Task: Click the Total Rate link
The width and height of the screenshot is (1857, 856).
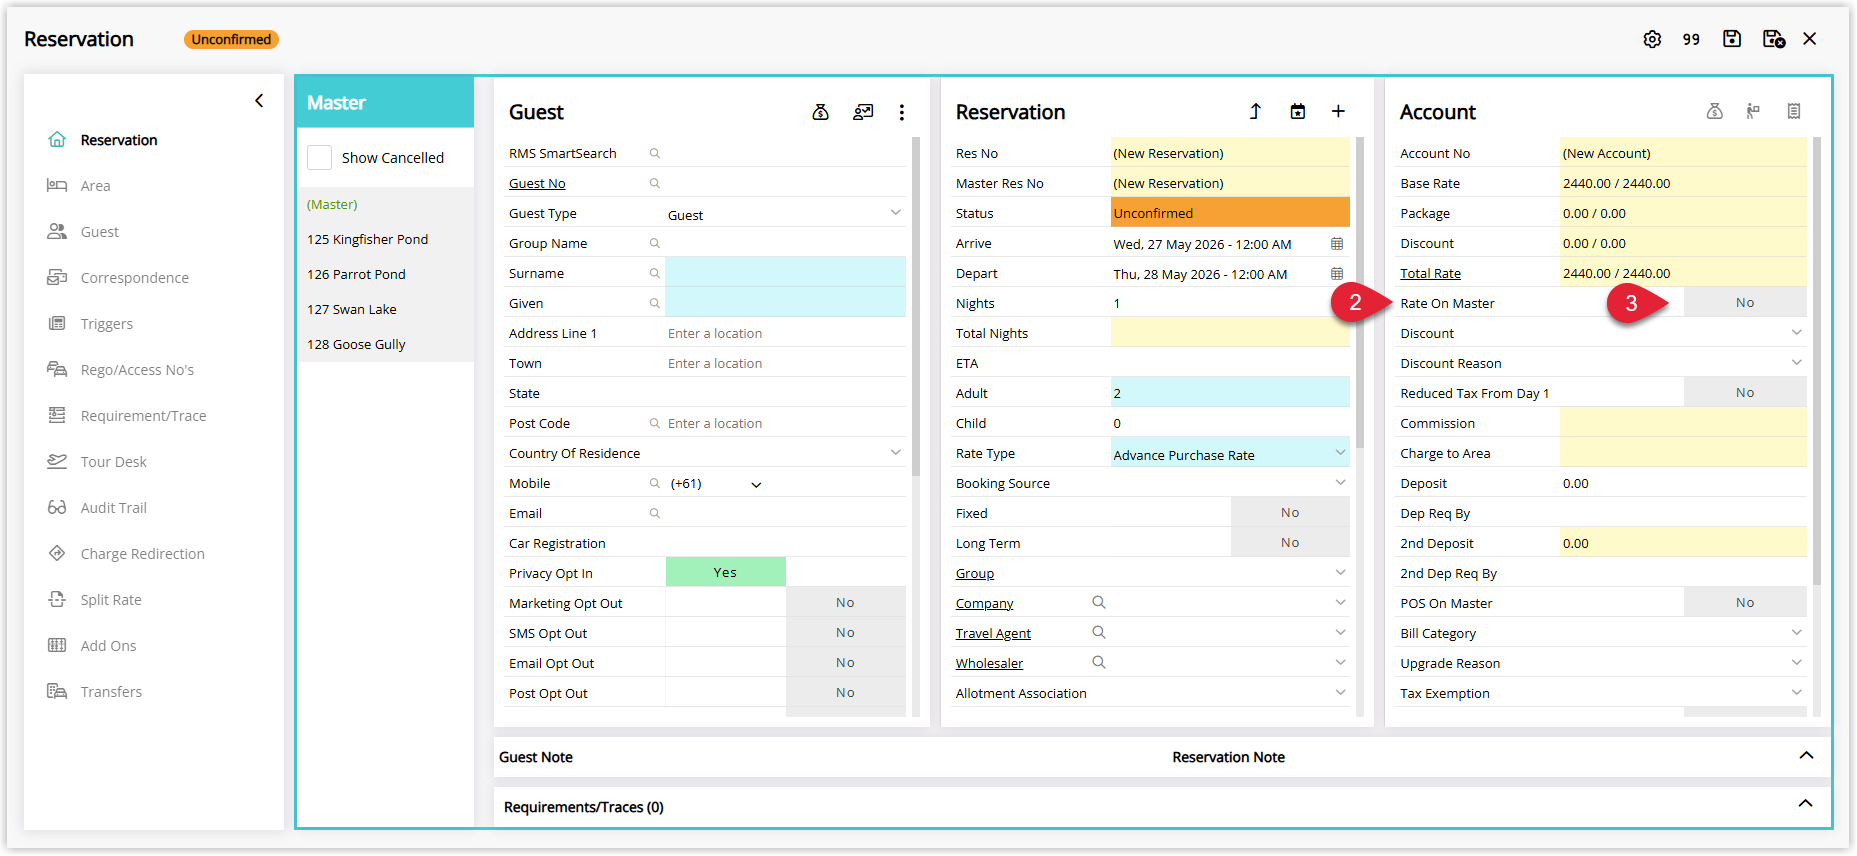Action: pos(1430,273)
